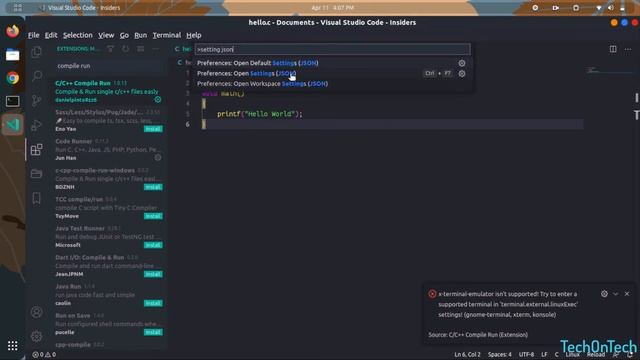Configure keybinding for Open Default Settings (JSON)
The height and width of the screenshot is (360, 640).
coord(462,63)
